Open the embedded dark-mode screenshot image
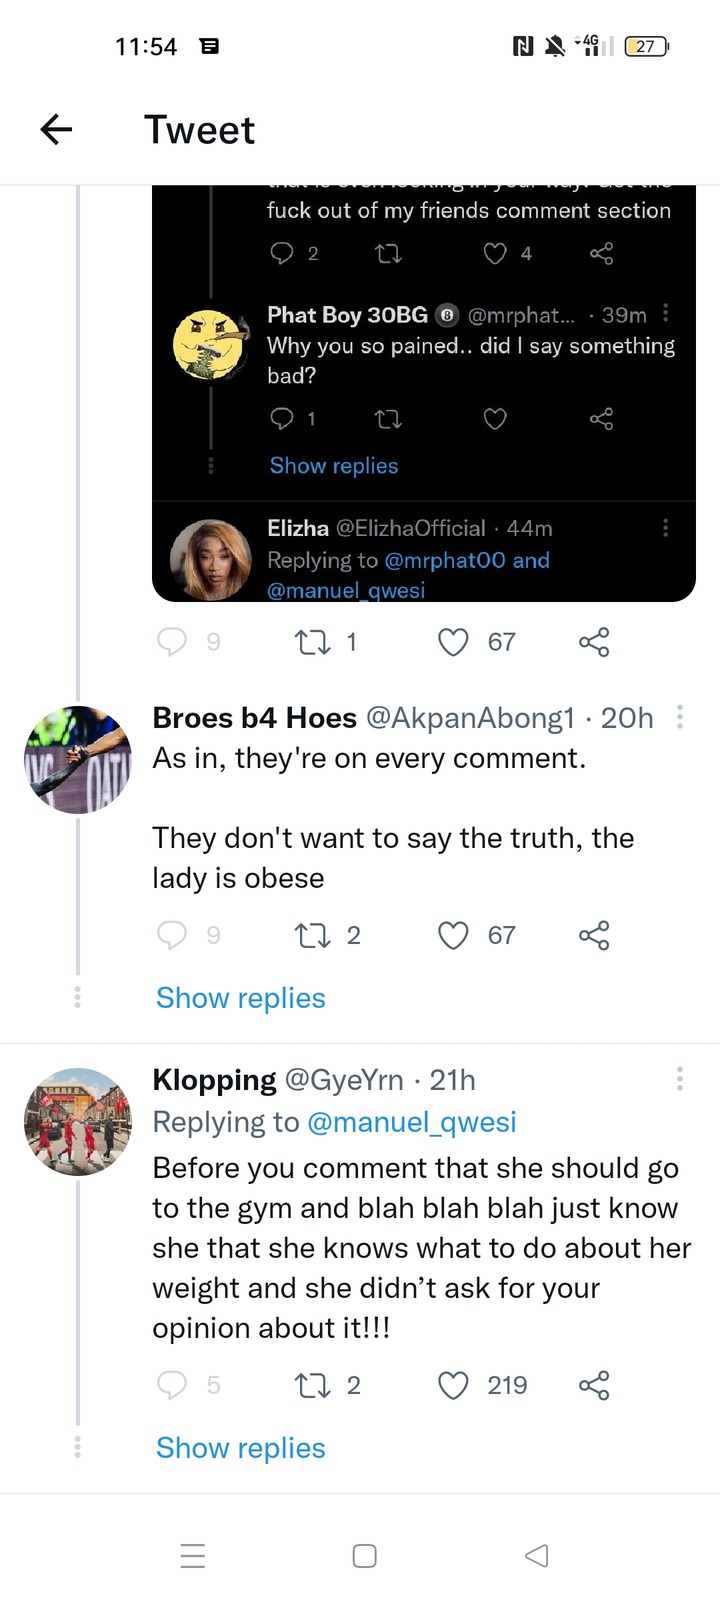The image size is (720, 1600). 424,394
